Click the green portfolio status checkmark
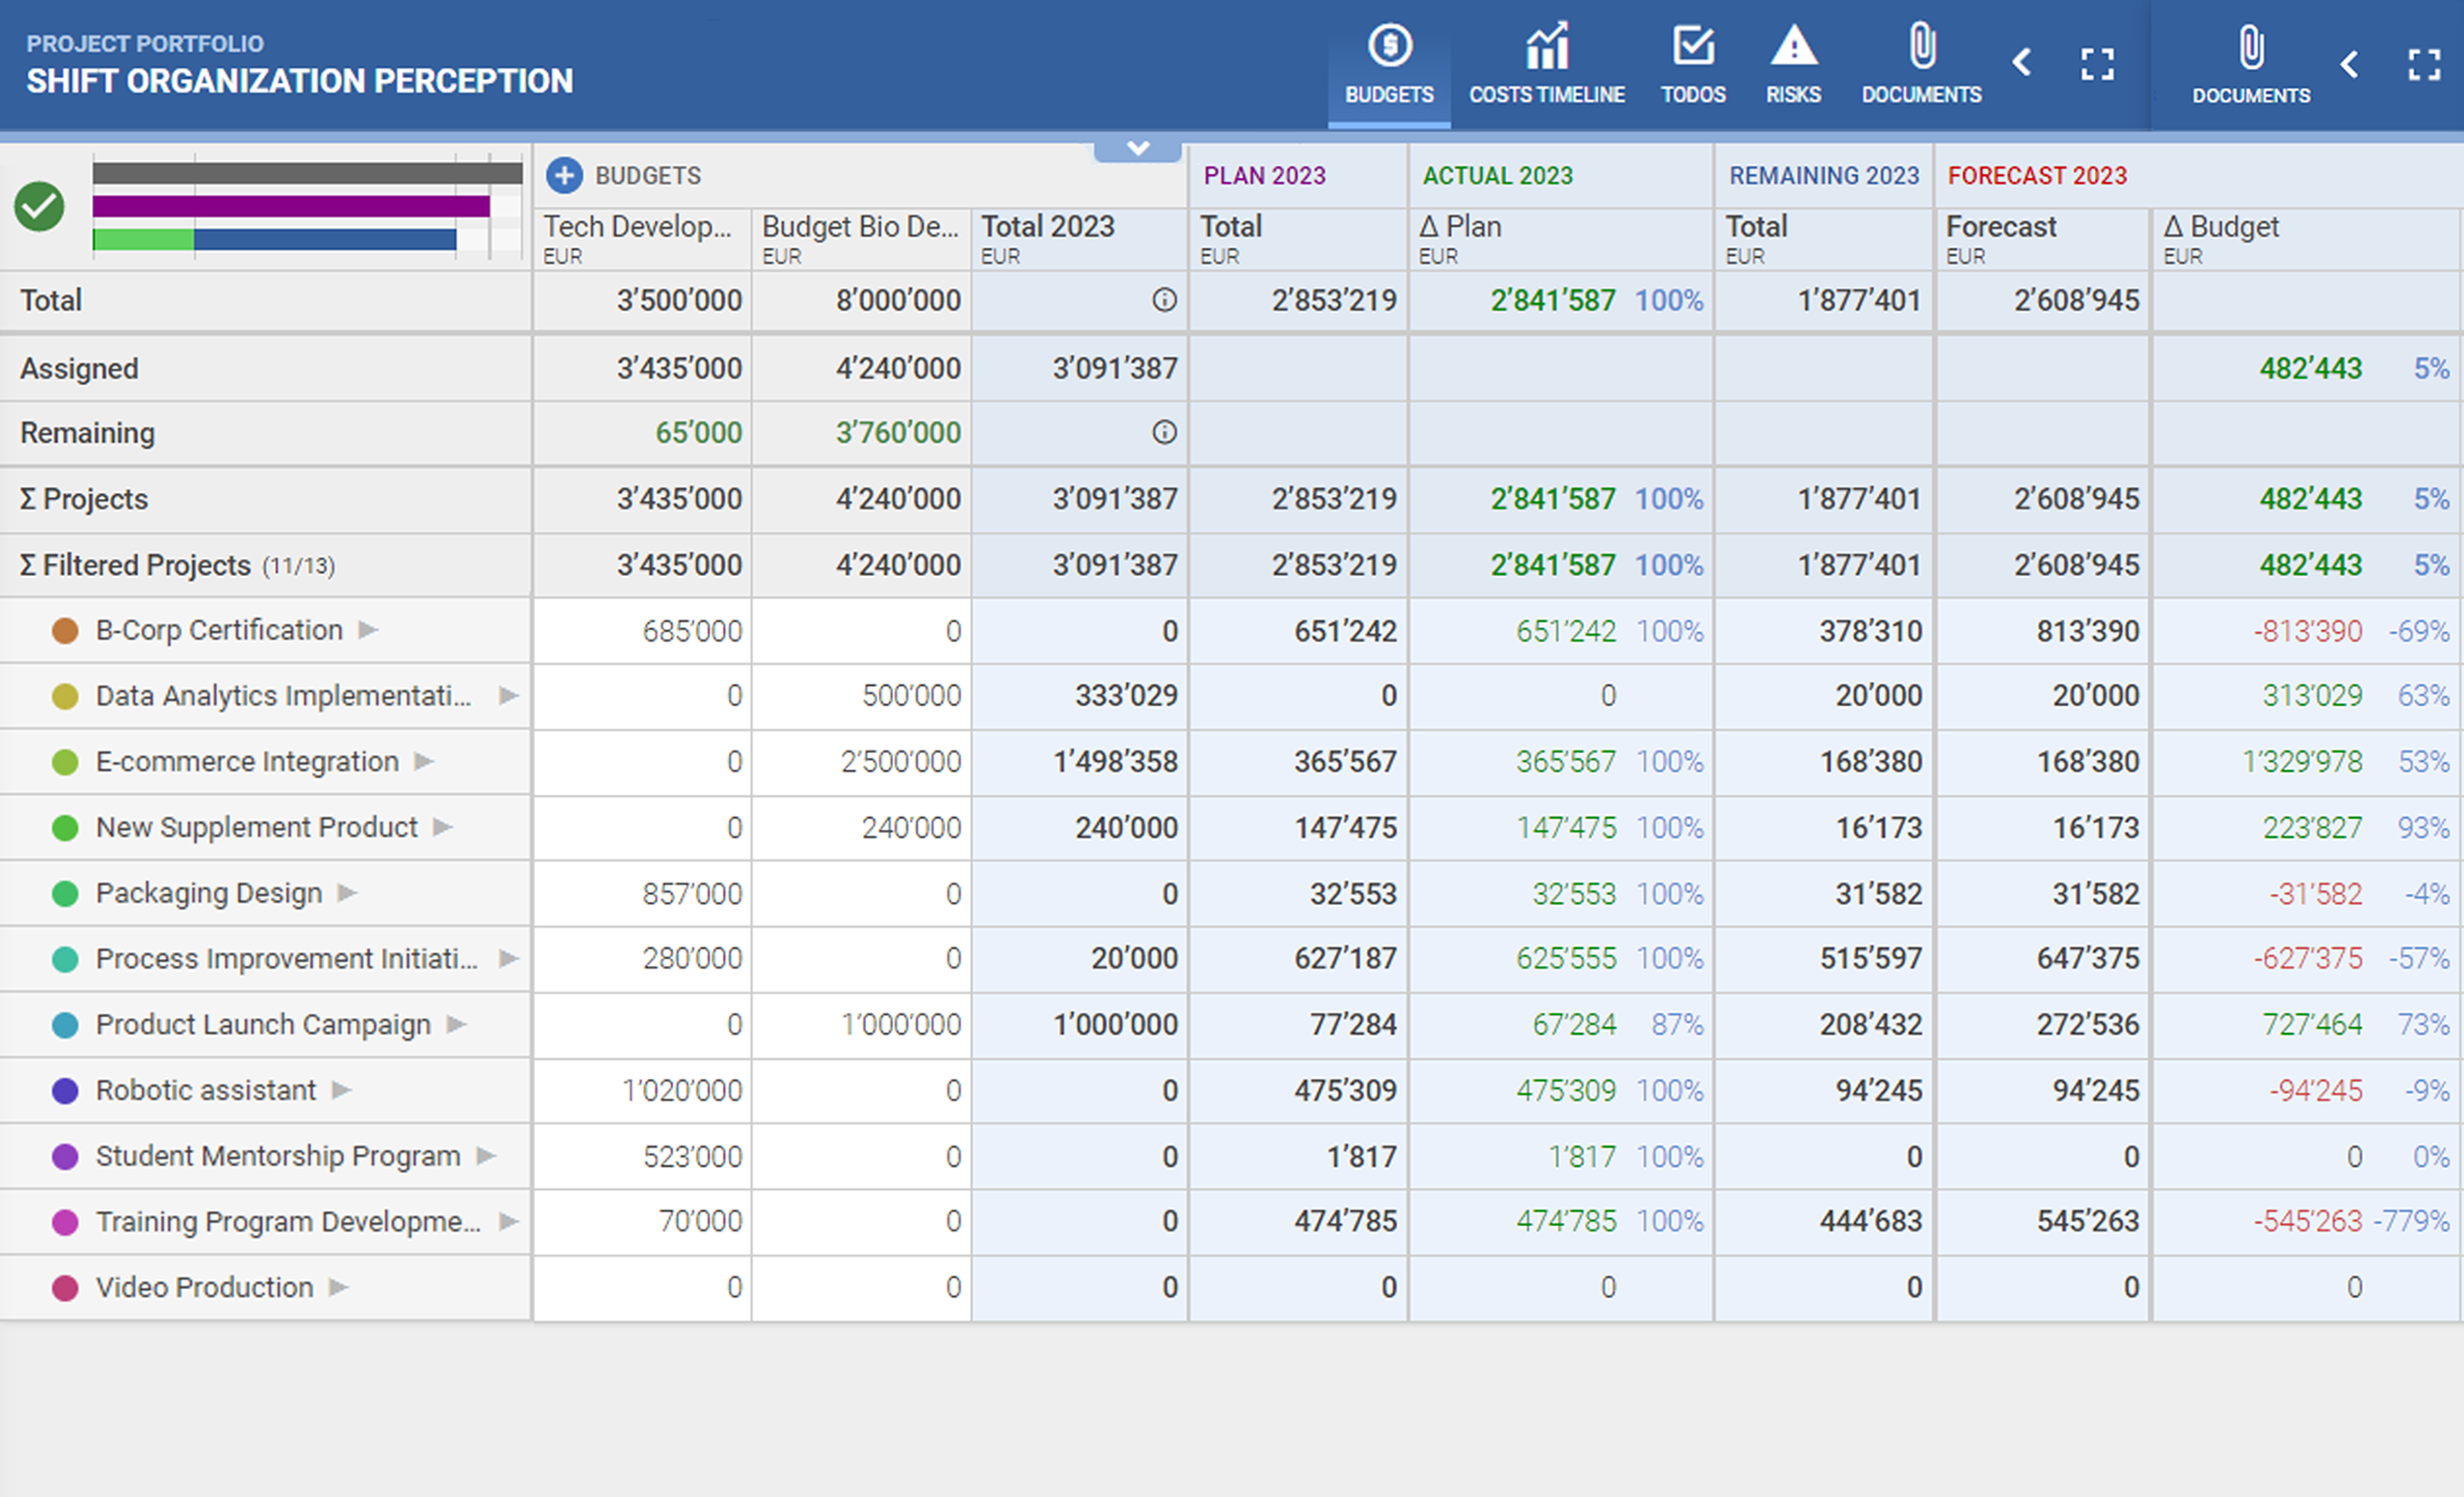2464x1497 pixels. tap(40, 207)
